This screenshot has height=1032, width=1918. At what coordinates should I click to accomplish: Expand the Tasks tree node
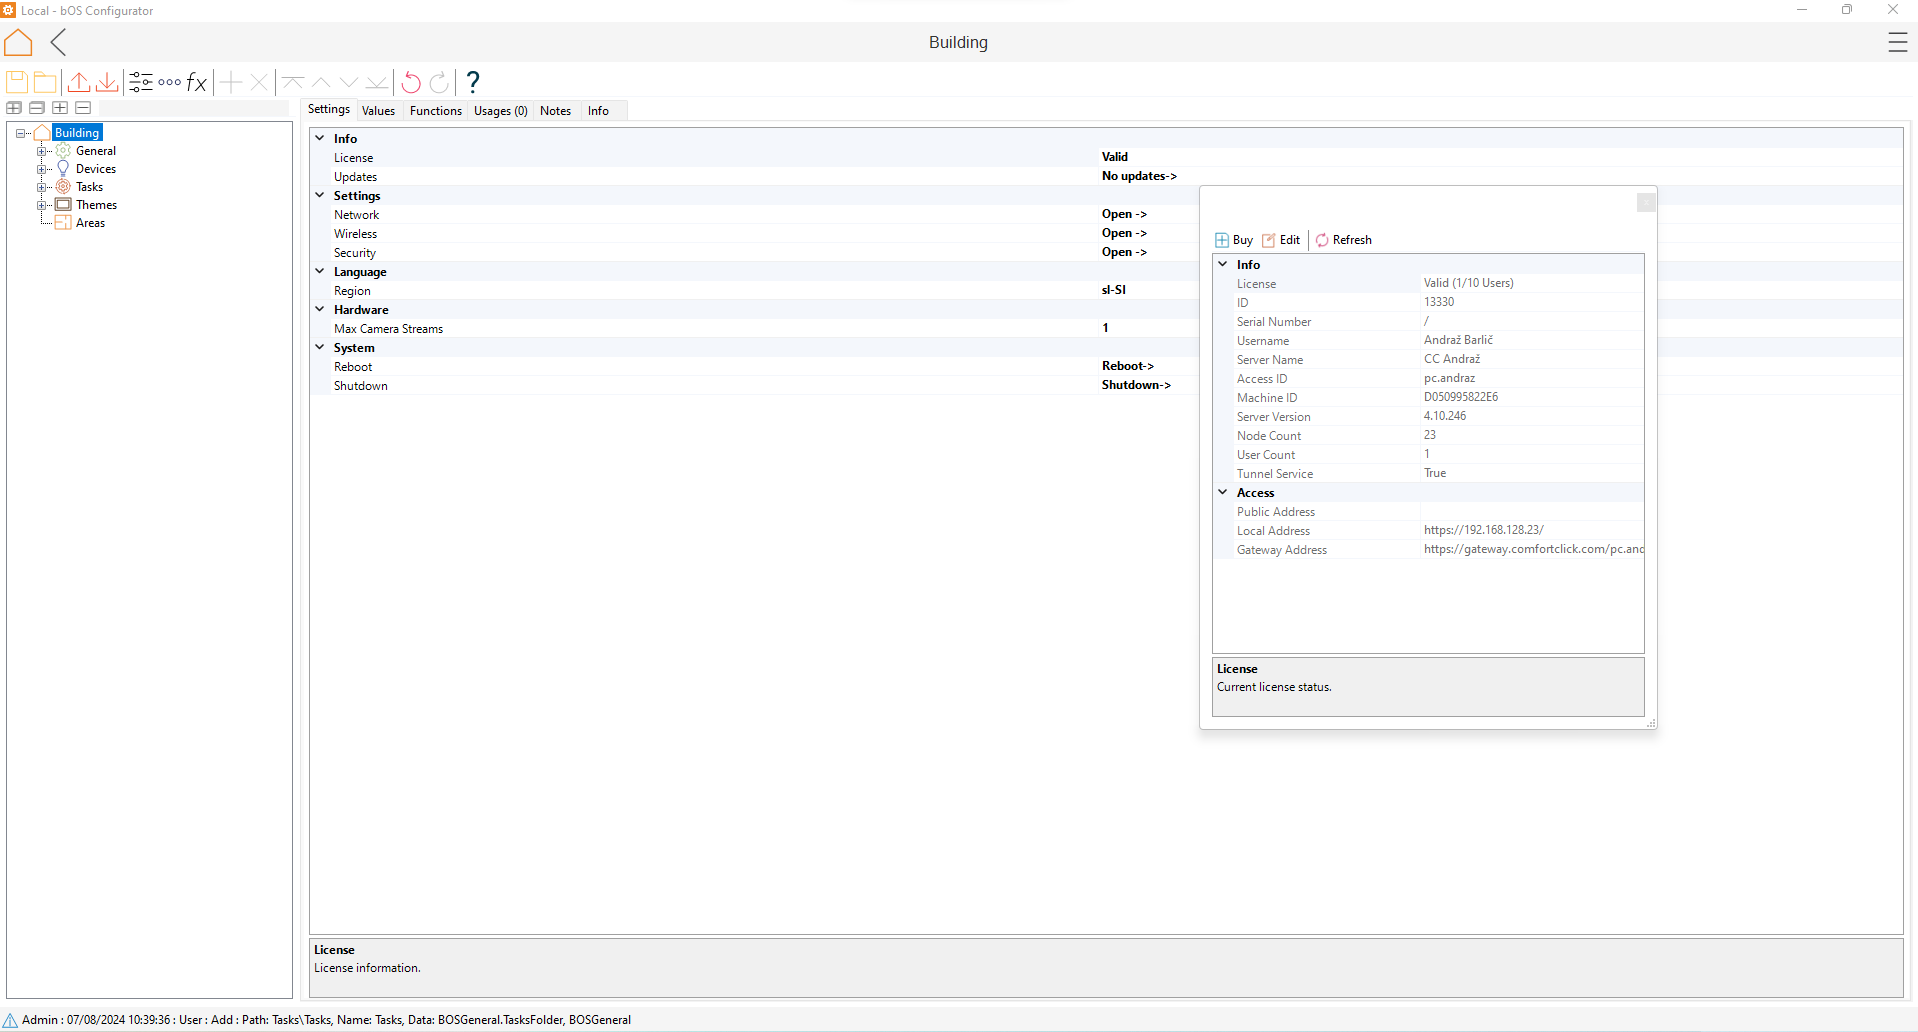(43, 187)
